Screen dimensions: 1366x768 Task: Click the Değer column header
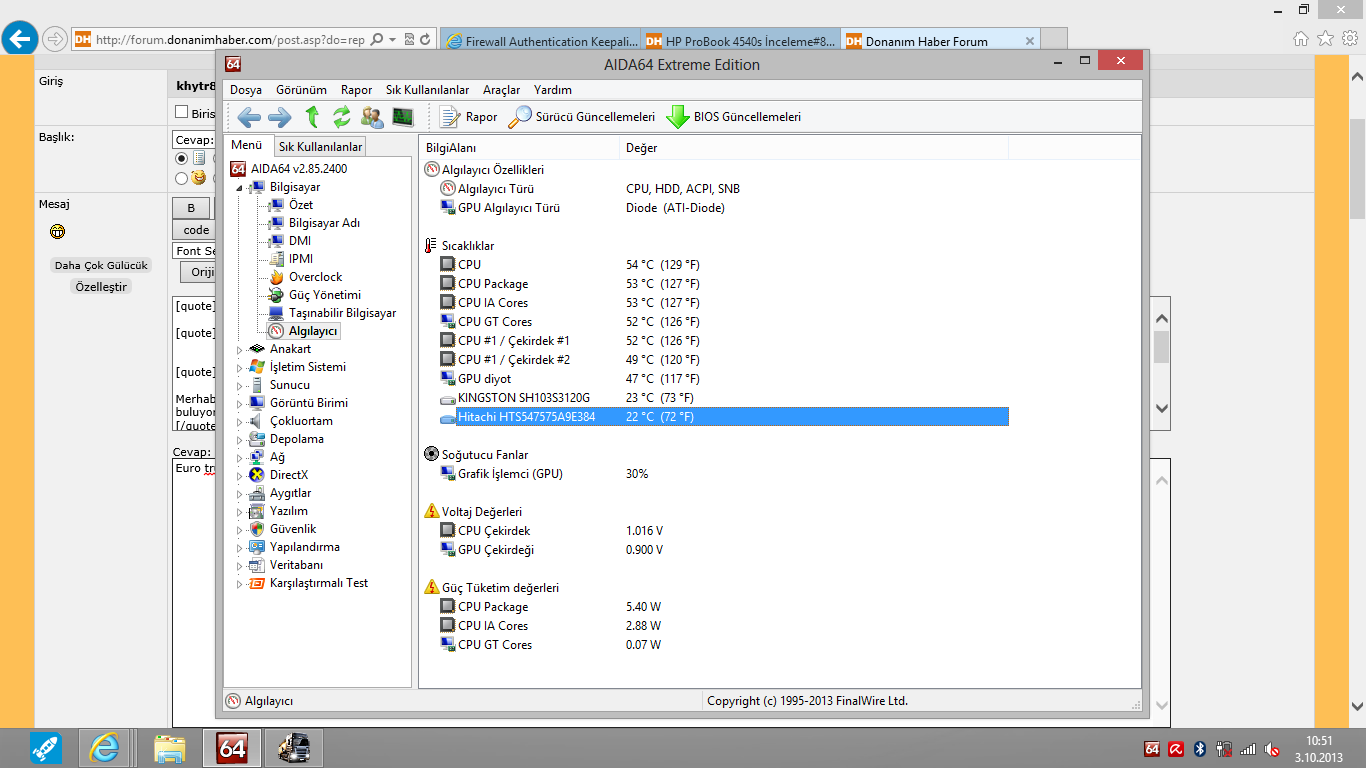click(813, 148)
